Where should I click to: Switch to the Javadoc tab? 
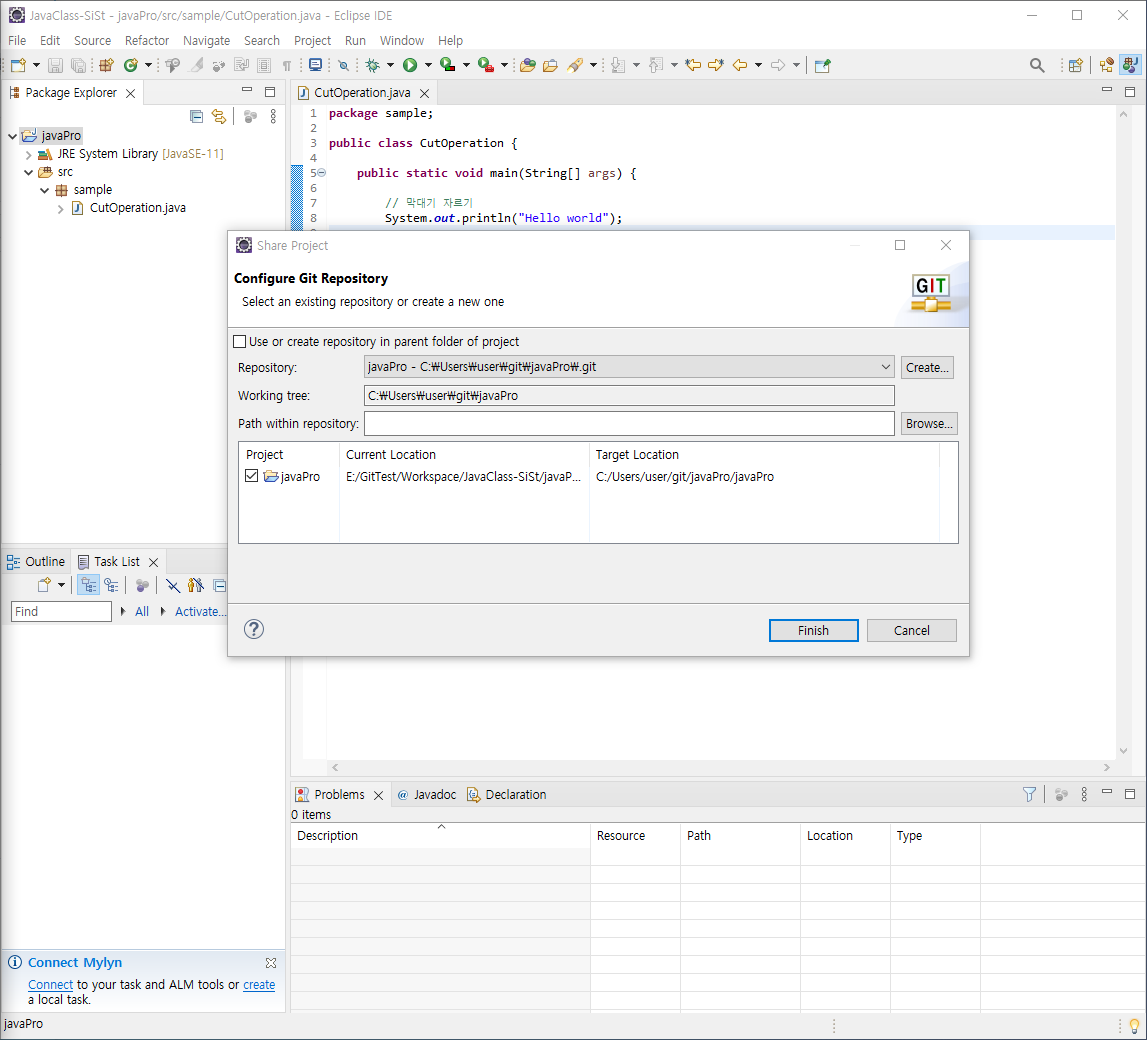[x=426, y=794]
